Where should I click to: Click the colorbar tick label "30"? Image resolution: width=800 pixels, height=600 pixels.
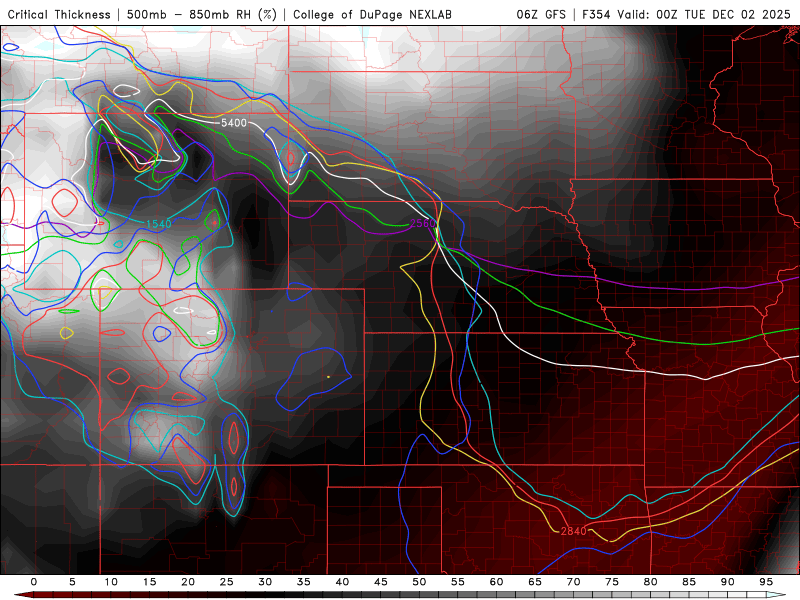click(265, 582)
